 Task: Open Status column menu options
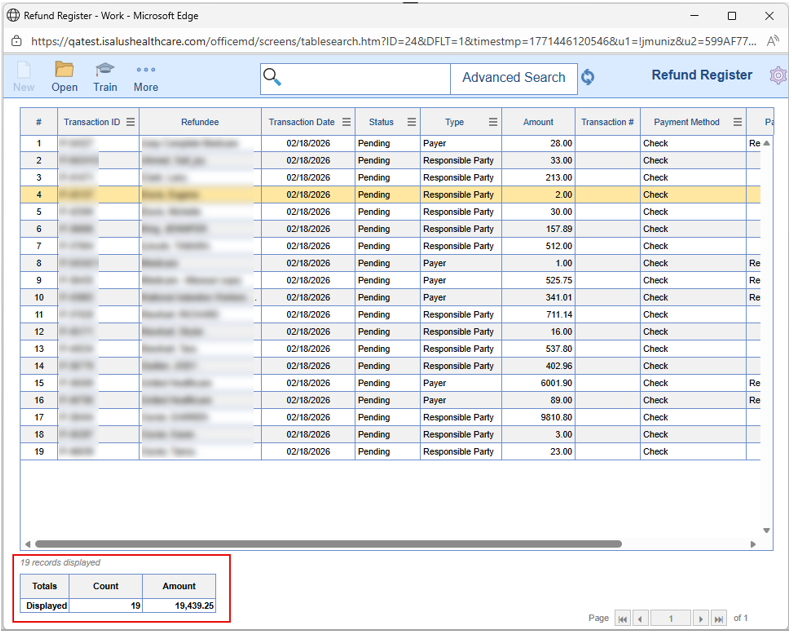[x=411, y=122]
